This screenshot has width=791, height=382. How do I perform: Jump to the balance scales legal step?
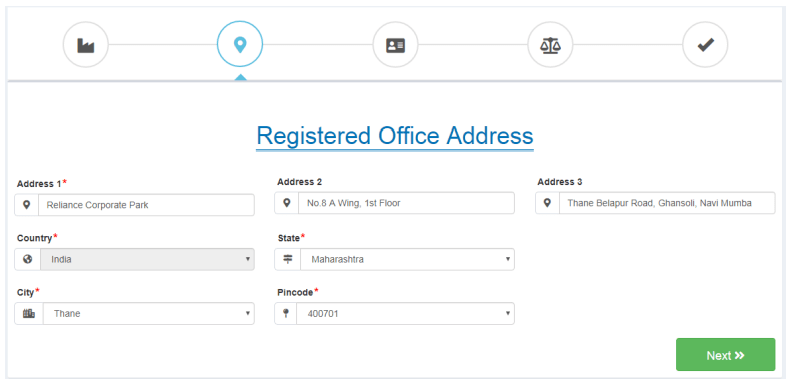tap(550, 45)
